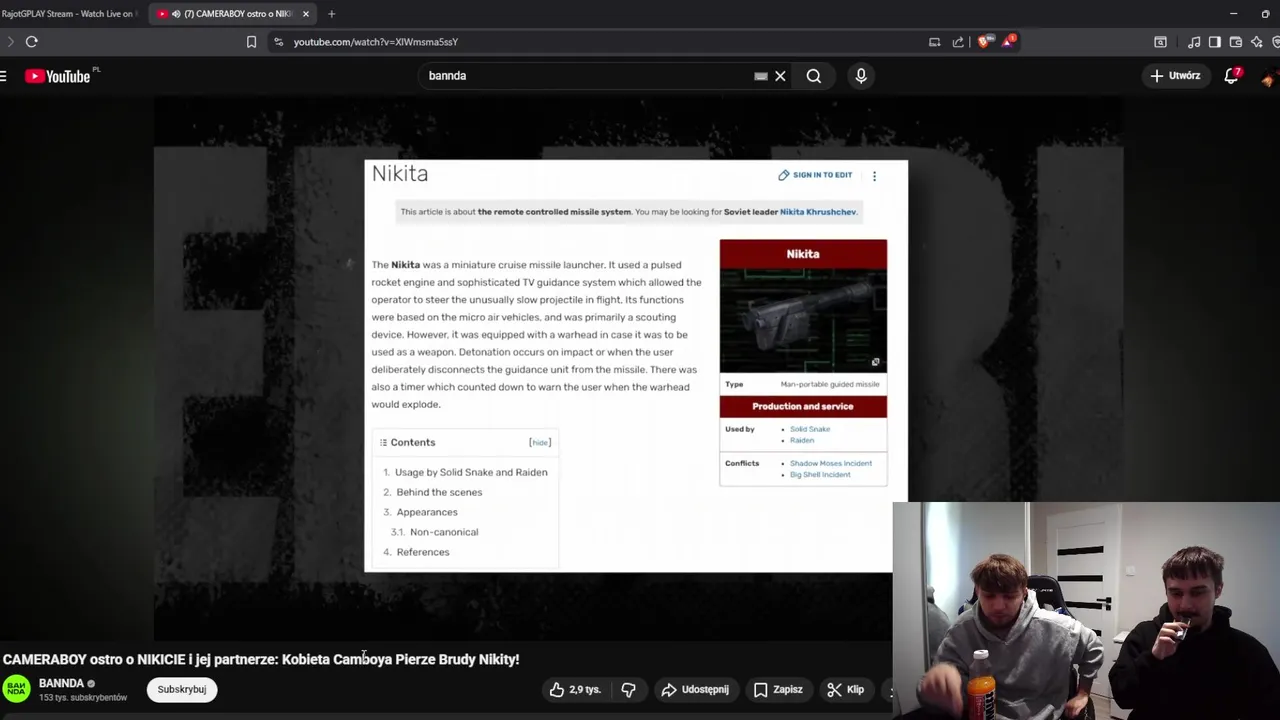This screenshot has width=1280, height=720.
Task: Go forward in browser history
Action: (10, 42)
